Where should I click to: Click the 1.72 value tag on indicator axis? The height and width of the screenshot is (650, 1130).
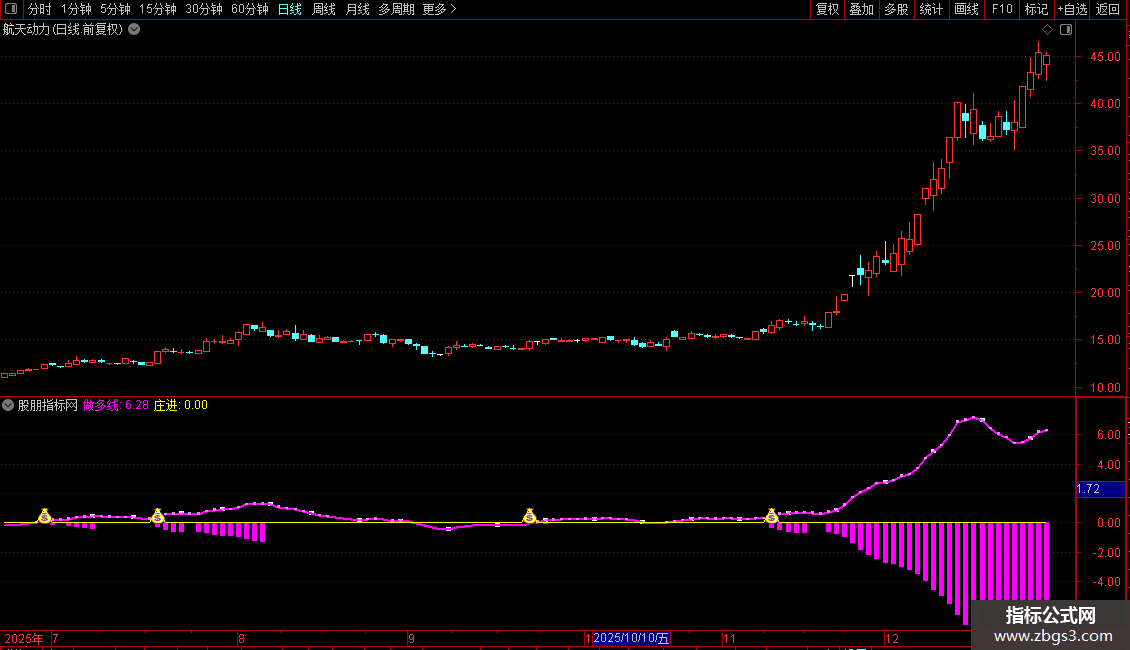click(x=1100, y=489)
